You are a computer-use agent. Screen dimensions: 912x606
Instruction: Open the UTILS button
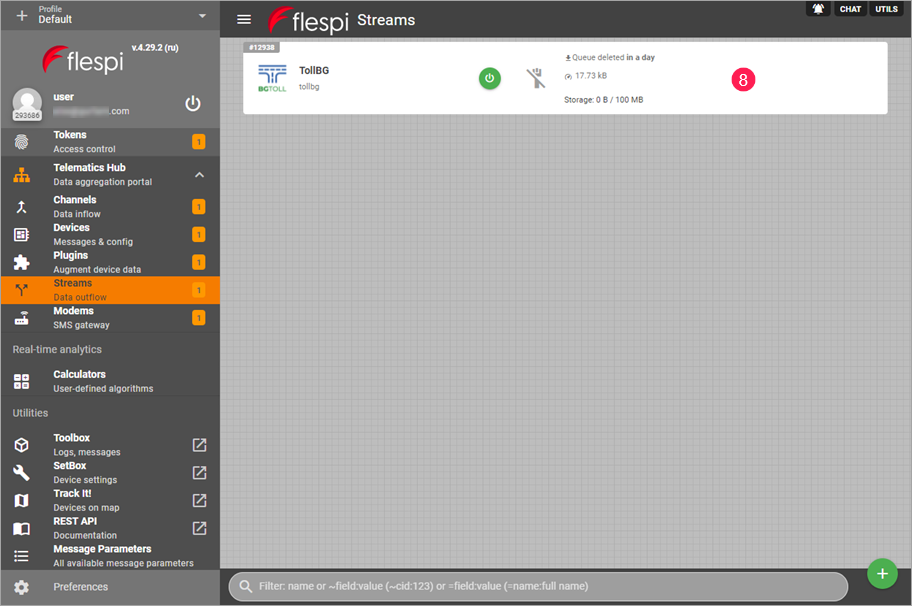pos(886,9)
